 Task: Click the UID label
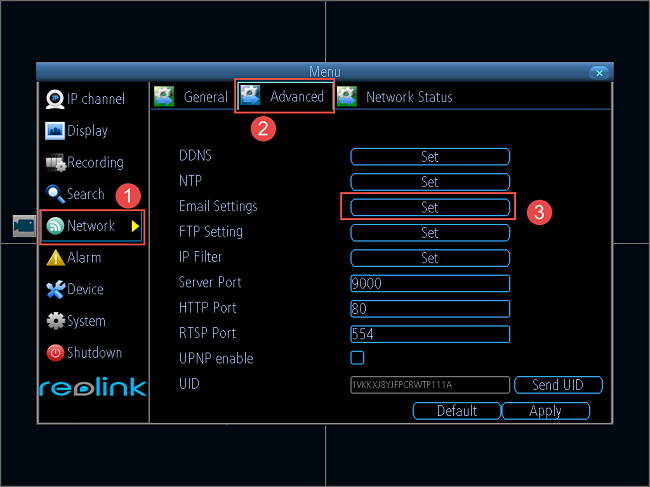(x=189, y=384)
